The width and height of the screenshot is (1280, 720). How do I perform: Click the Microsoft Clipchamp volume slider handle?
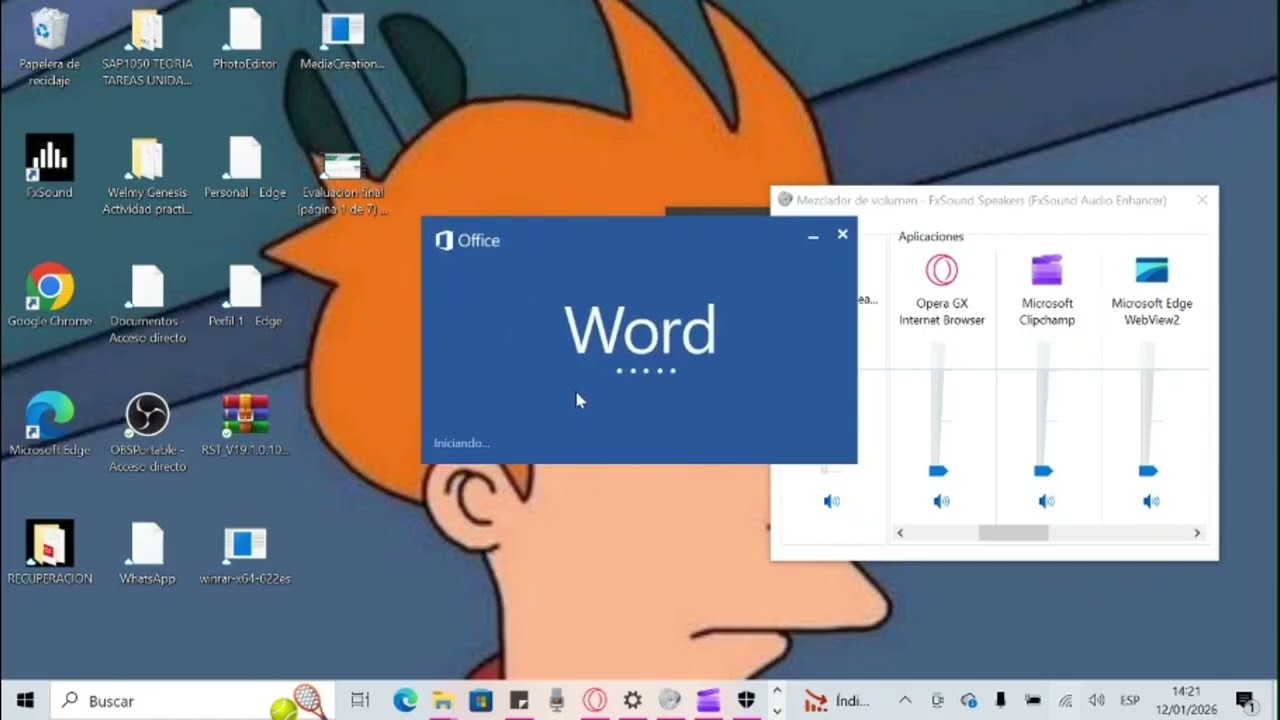[x=1043, y=470]
